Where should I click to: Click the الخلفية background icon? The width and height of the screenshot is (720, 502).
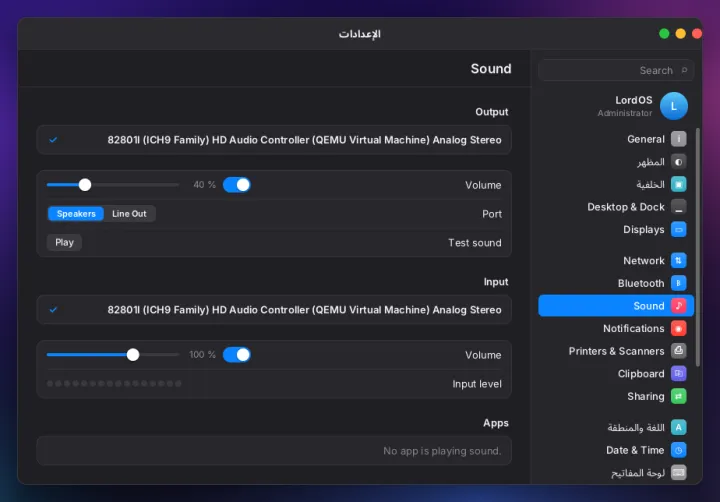[678, 184]
